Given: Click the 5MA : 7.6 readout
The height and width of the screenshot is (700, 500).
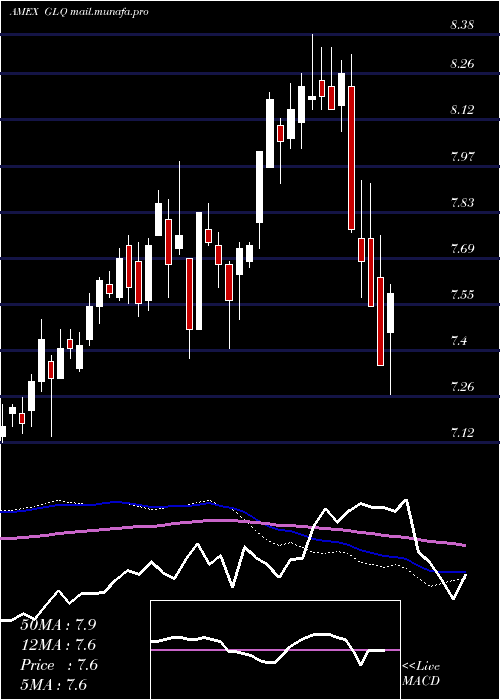Looking at the screenshot, I should point(54,685).
